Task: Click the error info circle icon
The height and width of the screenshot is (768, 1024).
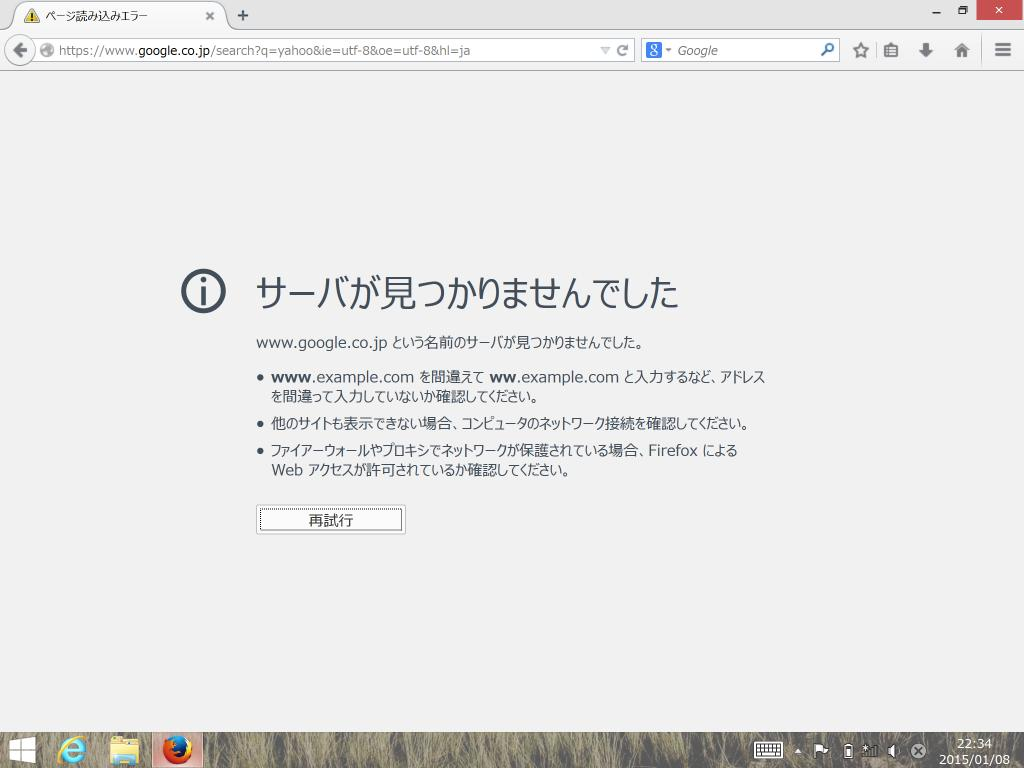Action: point(203,291)
